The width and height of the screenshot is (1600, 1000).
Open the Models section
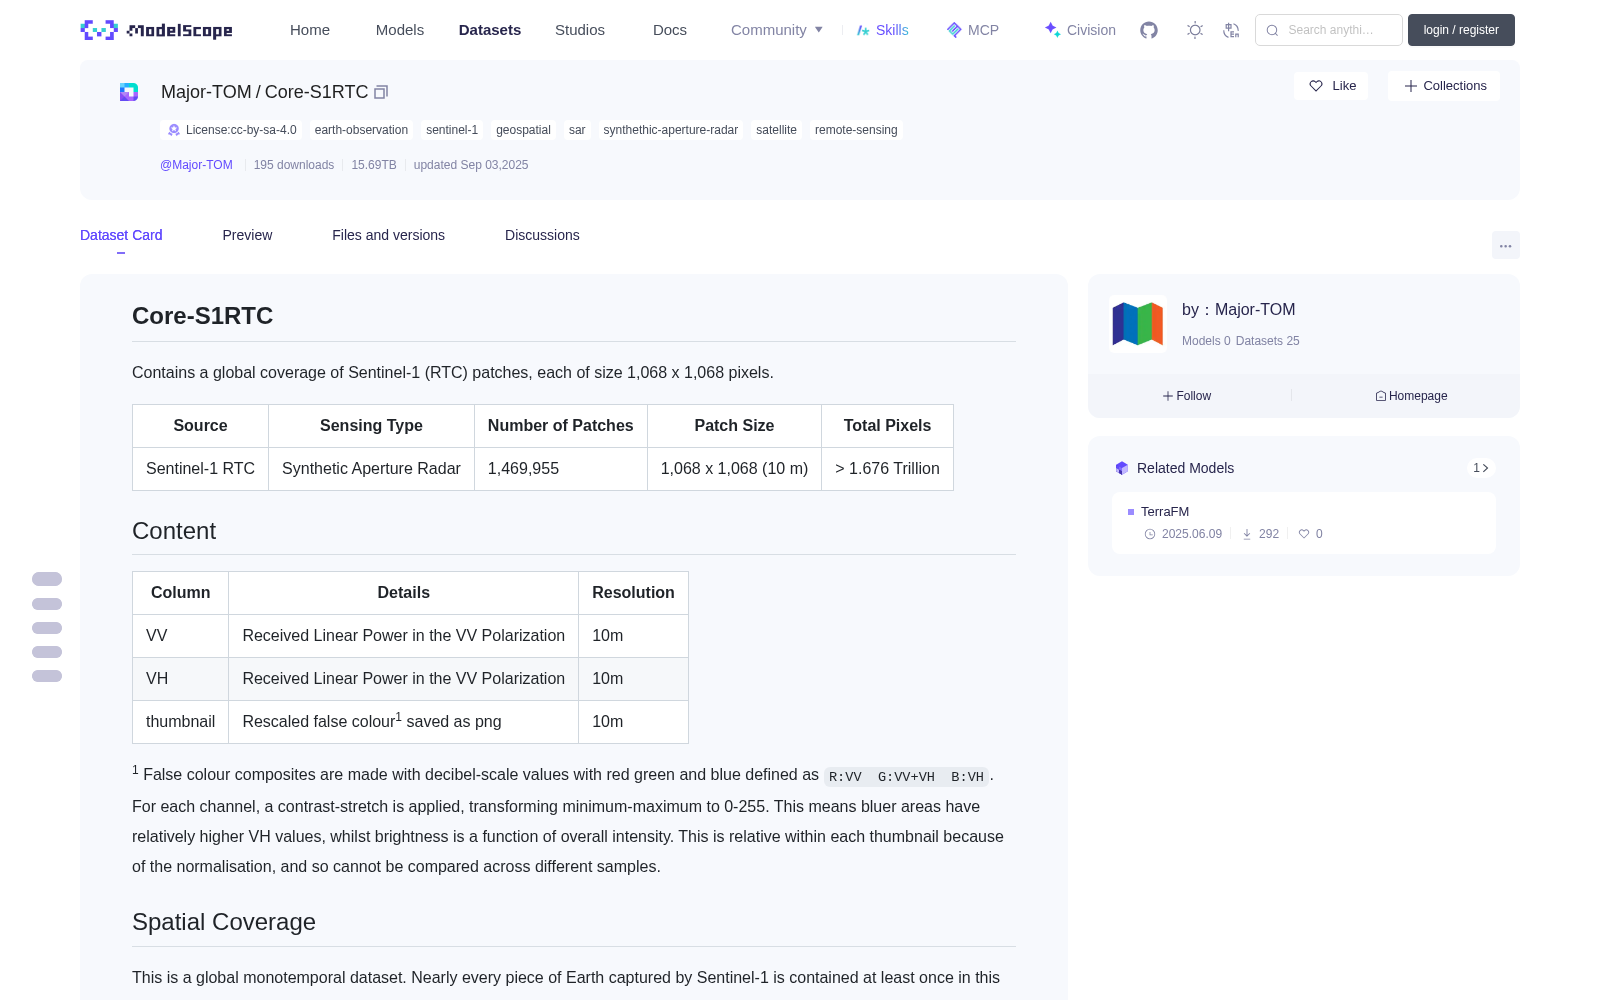click(400, 30)
